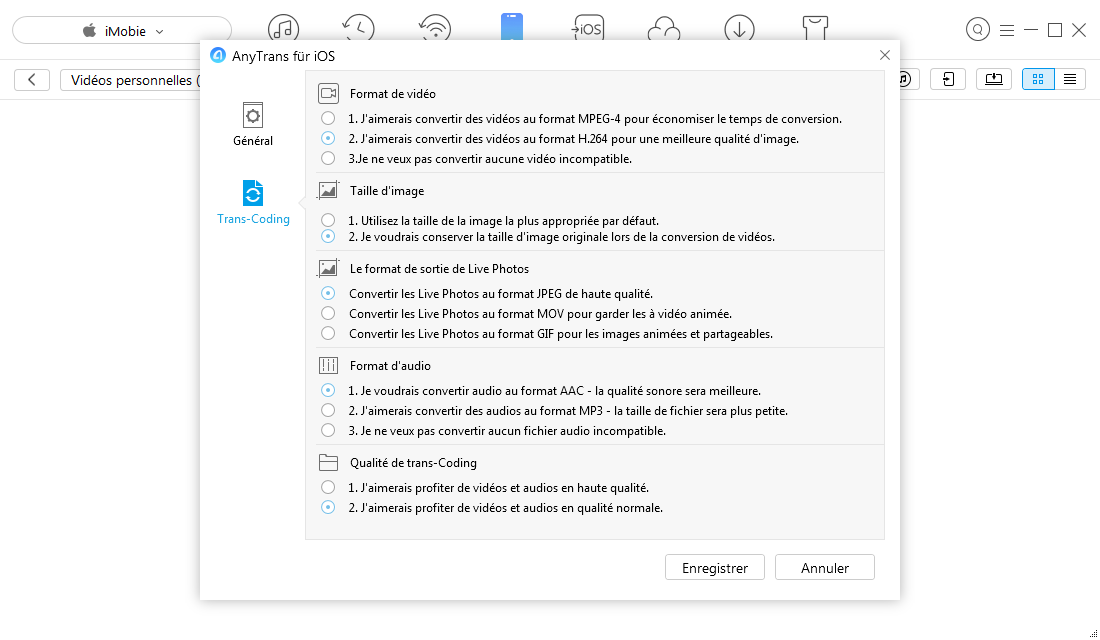
Task: Click the Vidéos personnelles breadcrumb
Action: pos(130,80)
